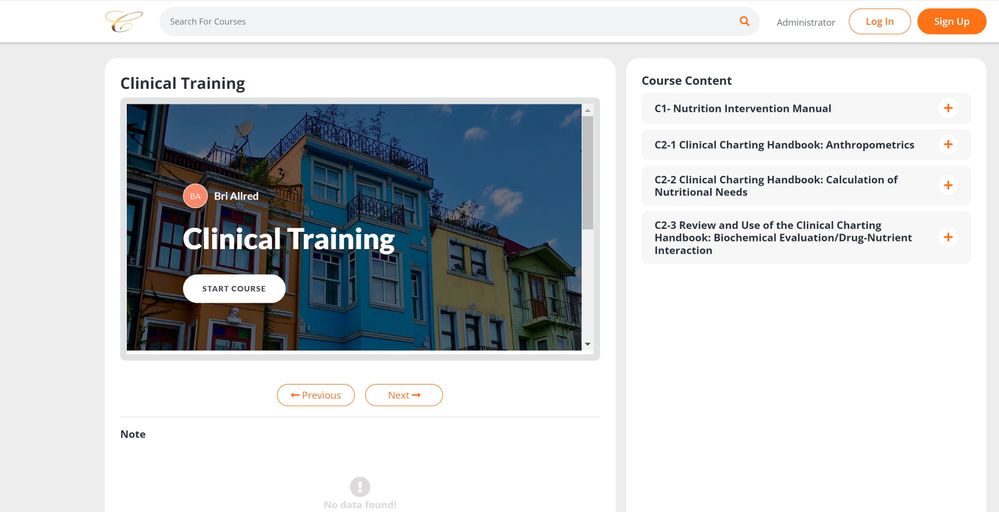Click the course viewer scrollbar thumb
The width and height of the screenshot is (999, 512).
point(587,173)
